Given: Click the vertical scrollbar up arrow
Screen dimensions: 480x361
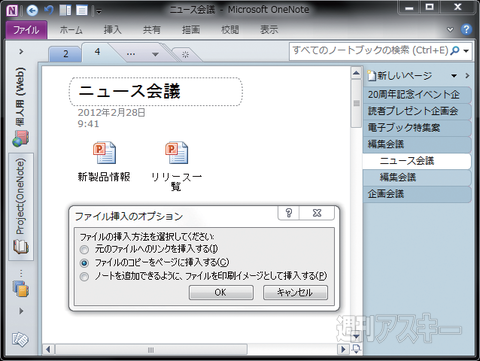Looking at the screenshot, I should pos(356,73).
